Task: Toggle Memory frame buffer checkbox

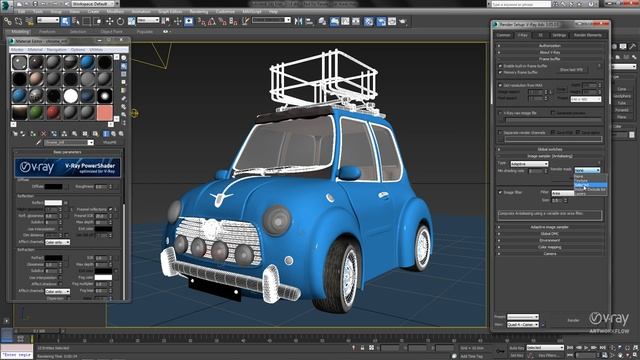Action: point(500,72)
